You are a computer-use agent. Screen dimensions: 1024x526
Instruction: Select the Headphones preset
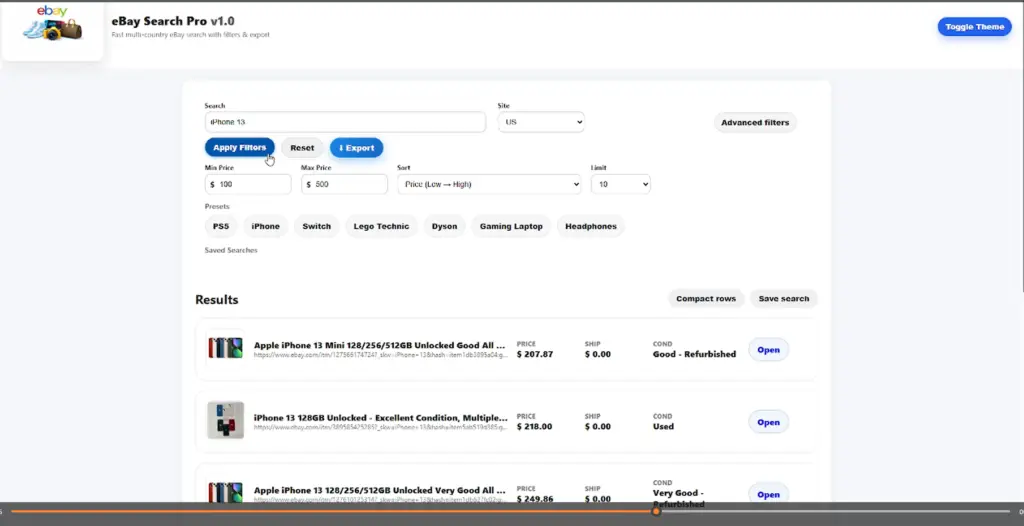[x=591, y=226]
